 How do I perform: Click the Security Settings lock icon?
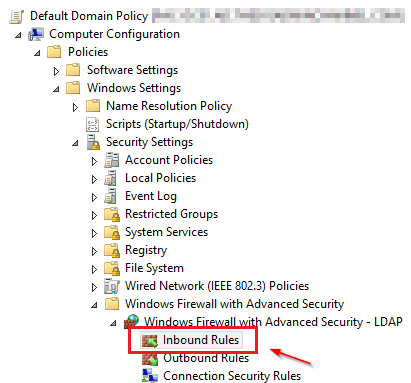pyautogui.click(x=93, y=142)
